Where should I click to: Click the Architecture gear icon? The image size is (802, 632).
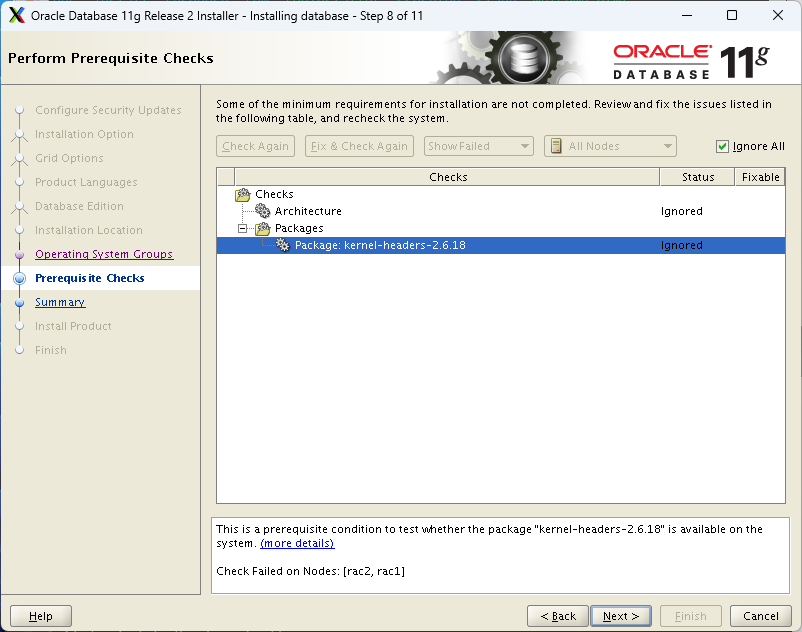[262, 211]
